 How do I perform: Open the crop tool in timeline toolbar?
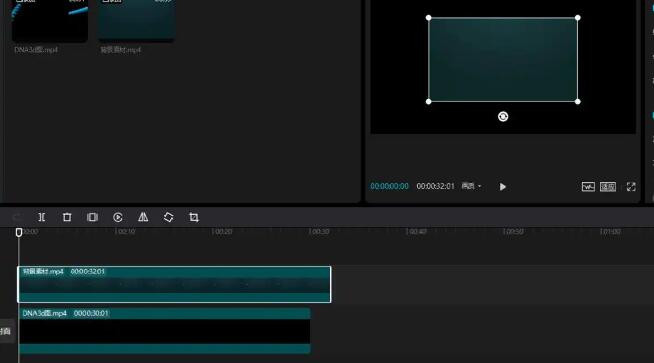(194, 217)
